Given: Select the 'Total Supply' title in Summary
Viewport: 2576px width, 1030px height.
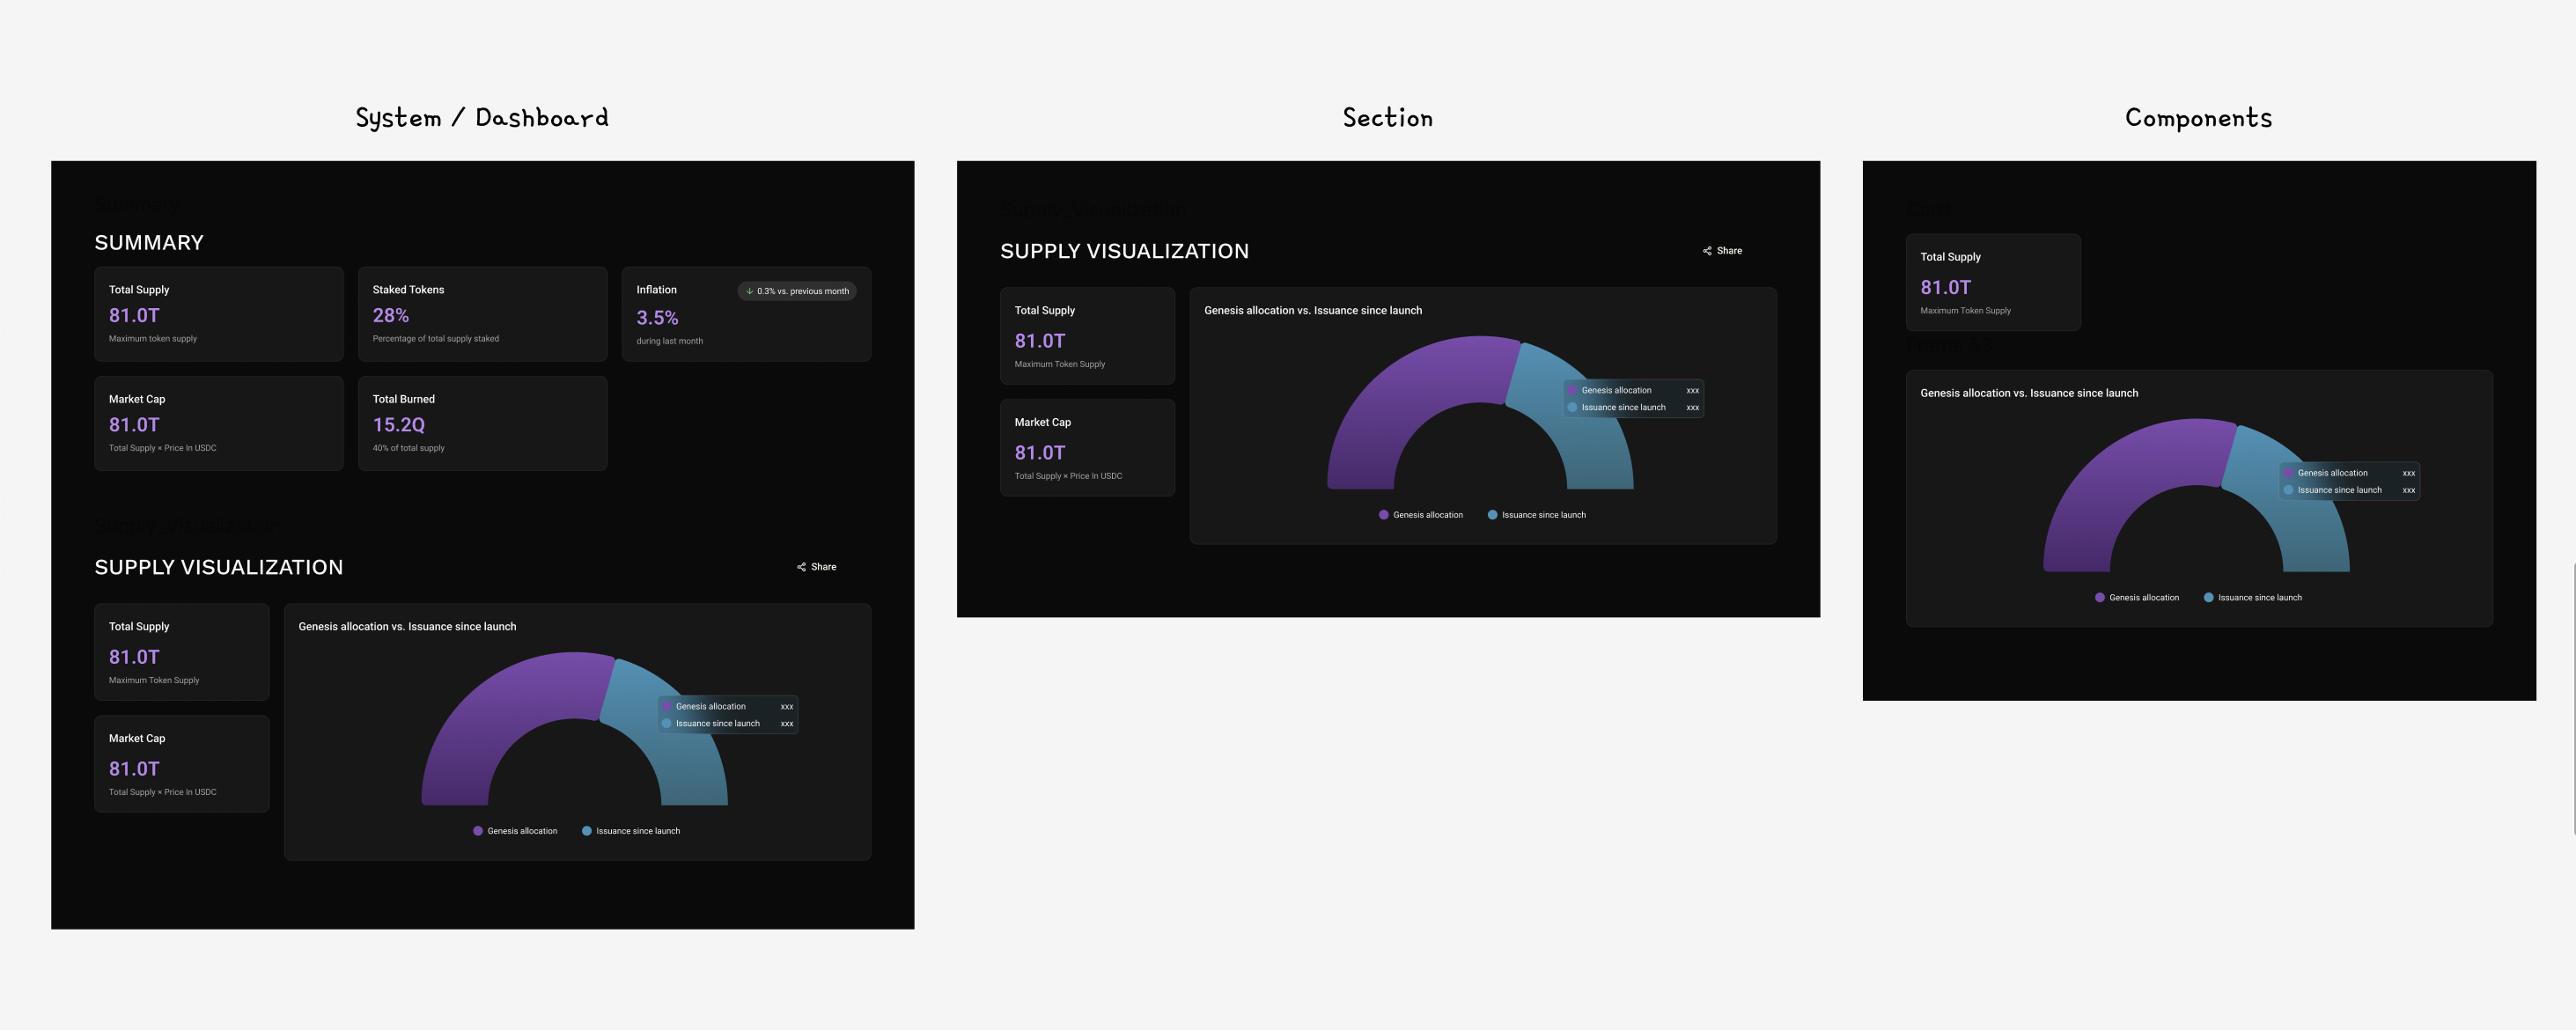Looking at the screenshot, I should 139,290.
